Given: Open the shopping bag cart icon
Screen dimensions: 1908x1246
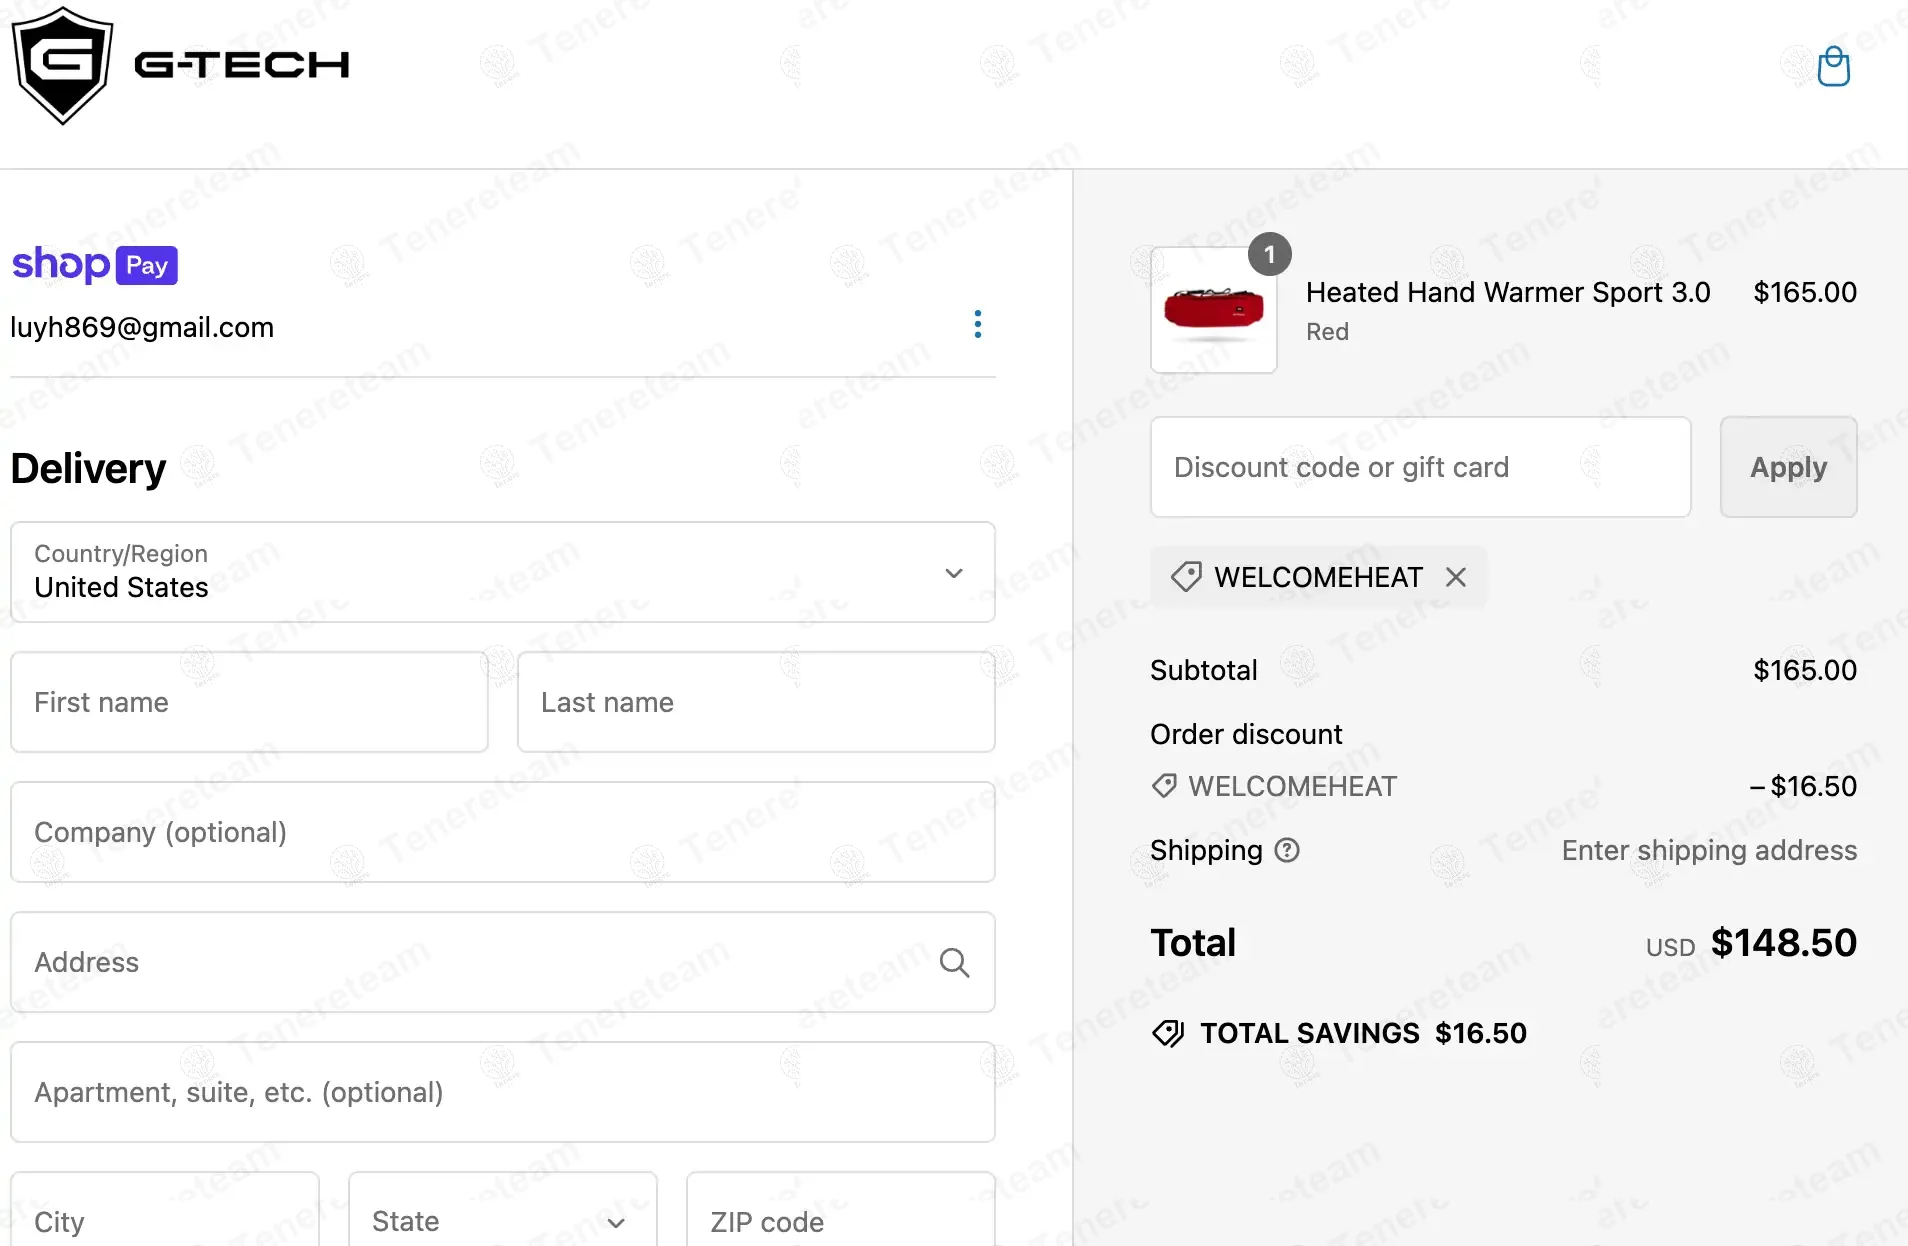Looking at the screenshot, I should pyautogui.click(x=1833, y=67).
